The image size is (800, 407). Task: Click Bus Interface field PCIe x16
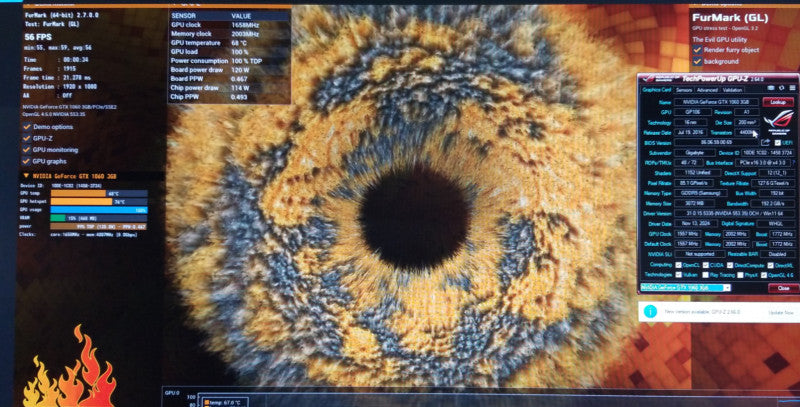pos(763,163)
